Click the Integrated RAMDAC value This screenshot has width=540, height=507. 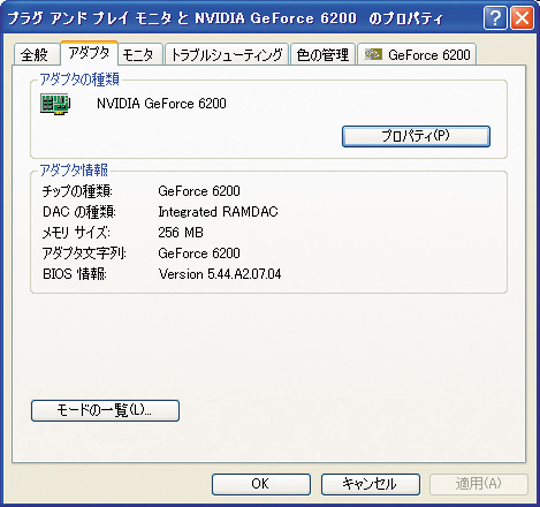[218, 212]
